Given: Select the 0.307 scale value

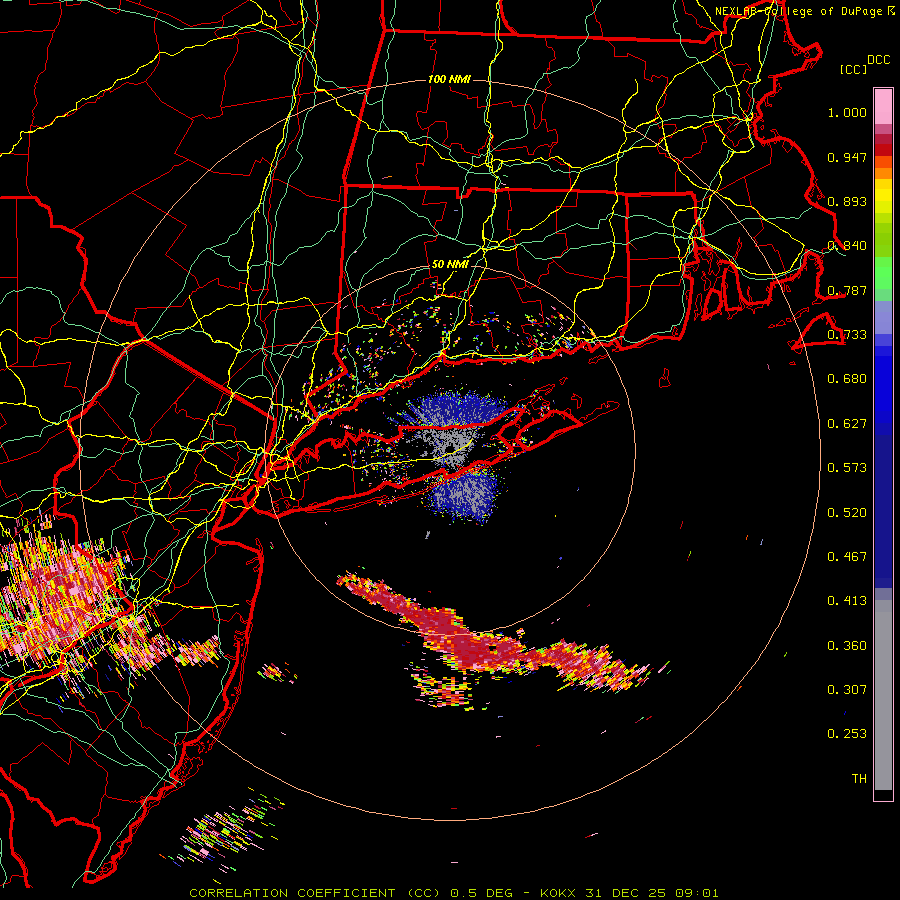Looking at the screenshot, I should point(847,690).
